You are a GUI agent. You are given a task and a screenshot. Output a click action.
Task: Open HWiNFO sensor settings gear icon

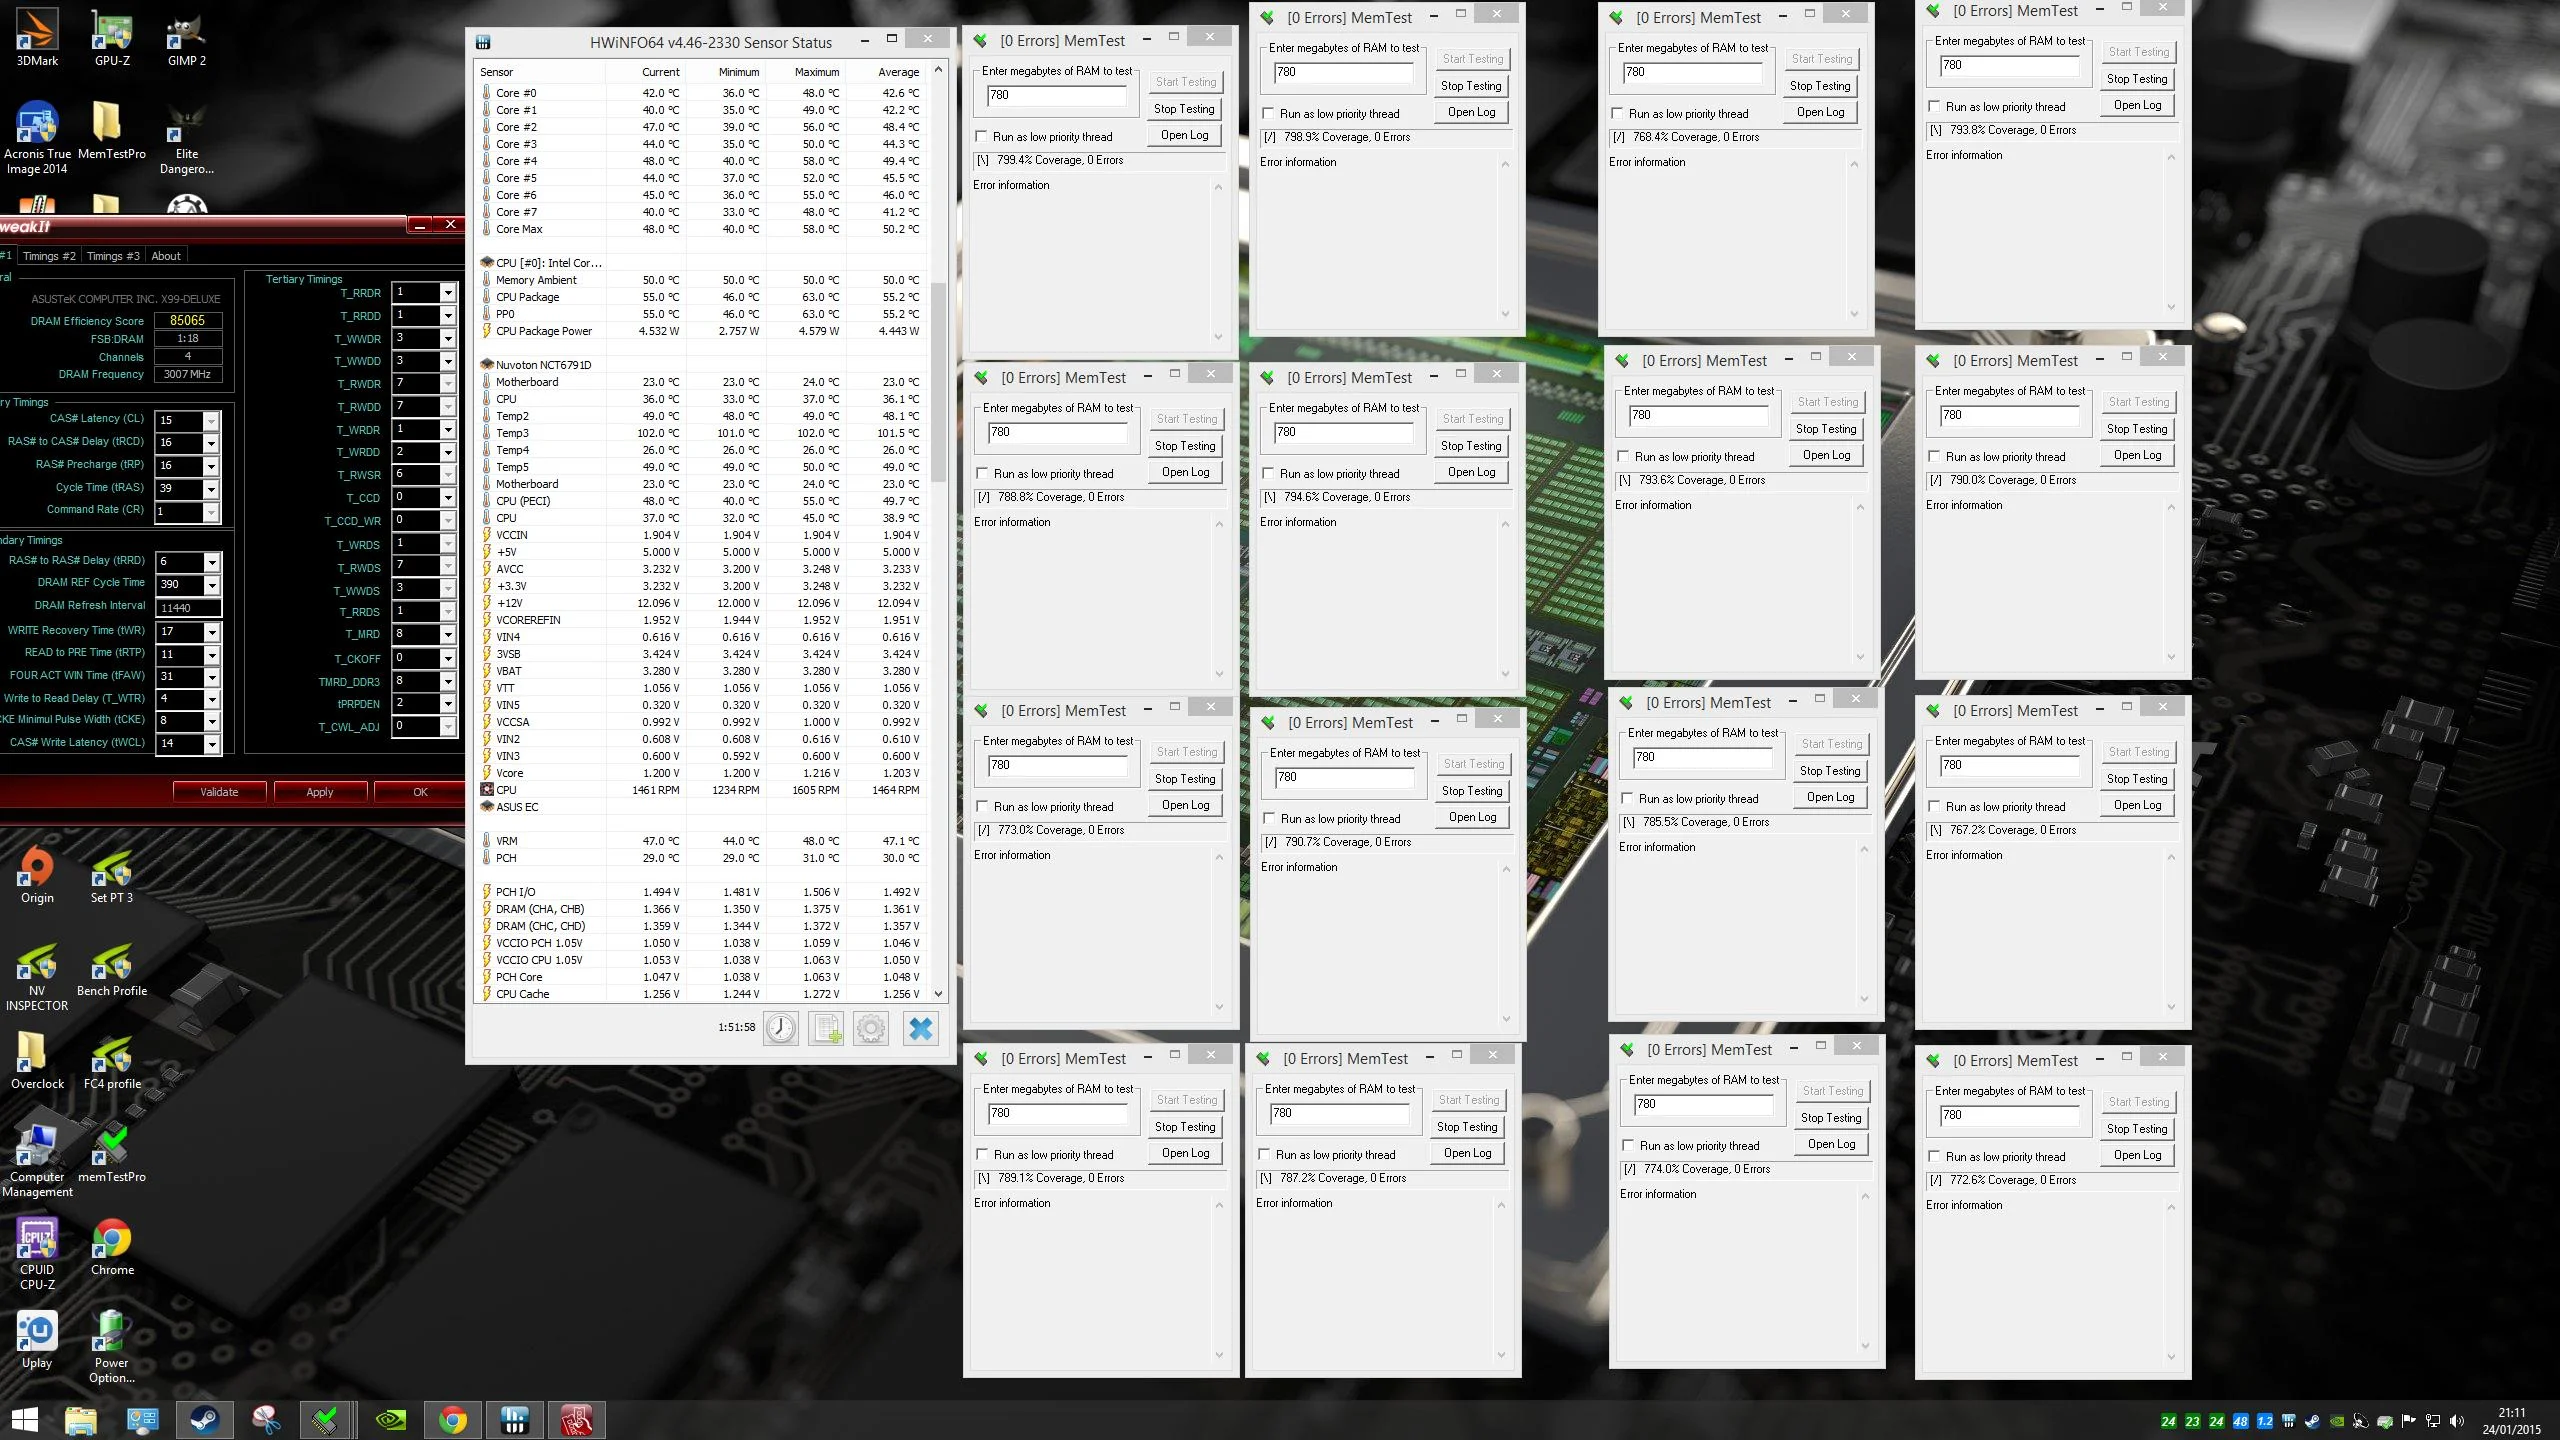pos(871,1028)
